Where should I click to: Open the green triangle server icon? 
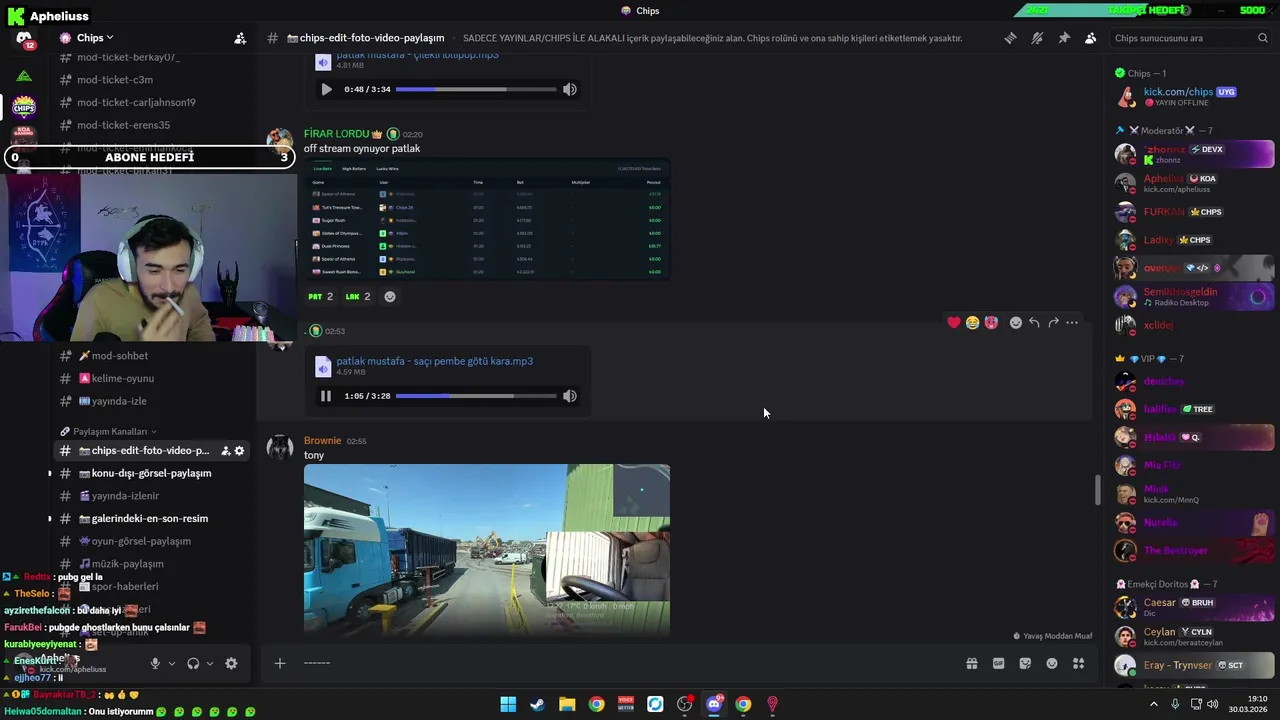tap(24, 75)
